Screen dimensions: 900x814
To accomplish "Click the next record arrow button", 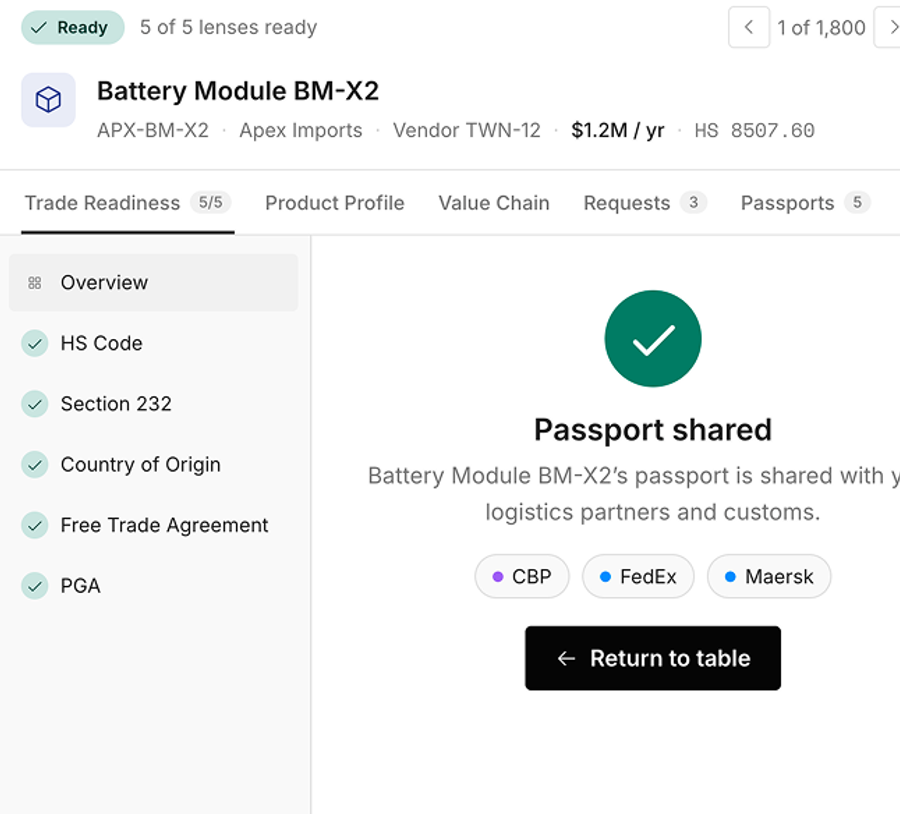I will (887, 27).
